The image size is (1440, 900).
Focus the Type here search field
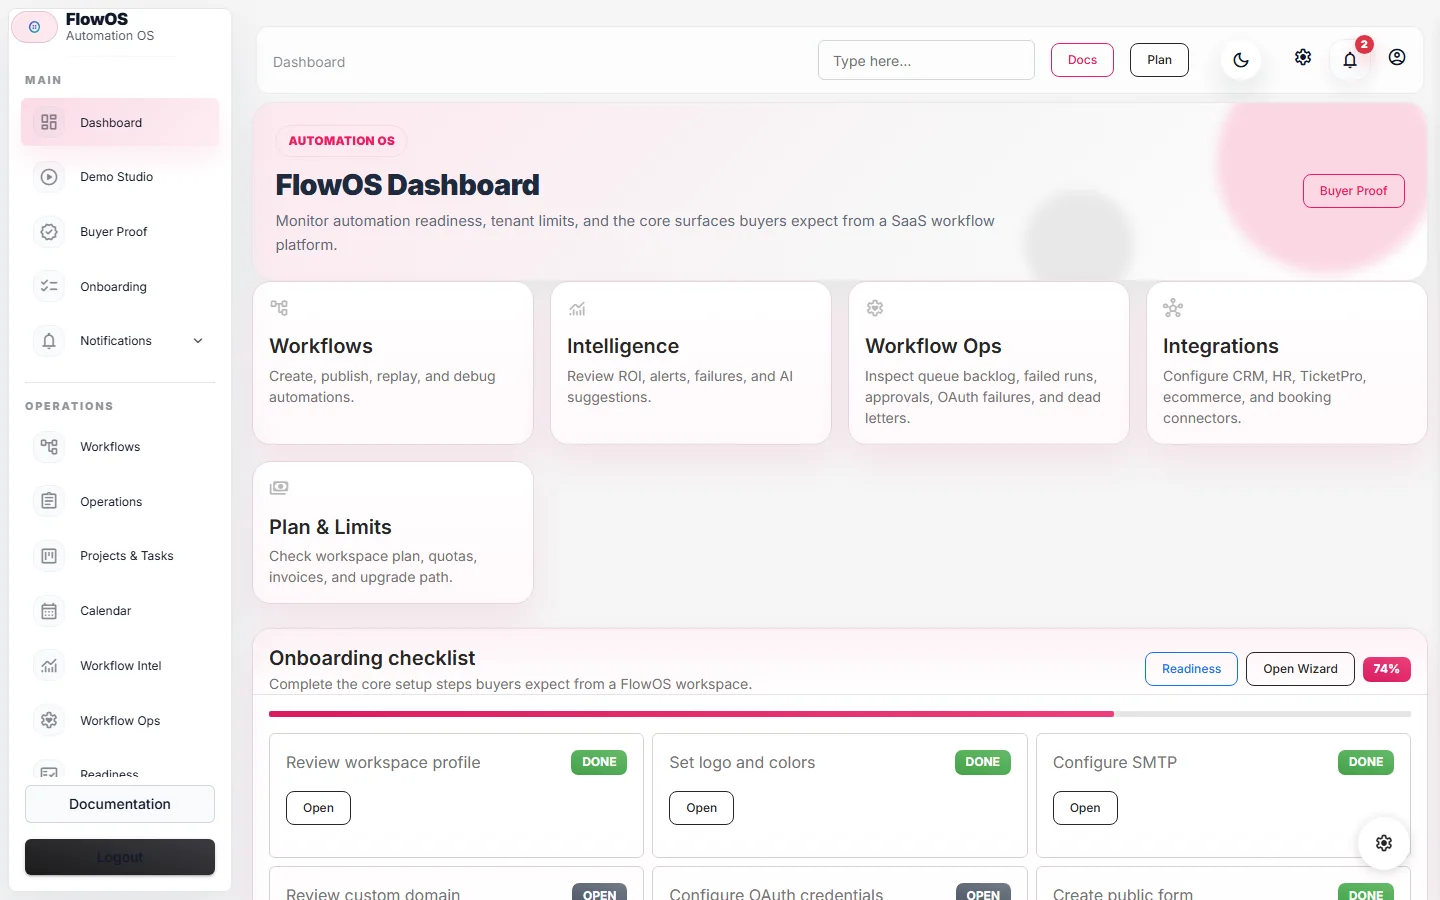pyautogui.click(x=926, y=60)
